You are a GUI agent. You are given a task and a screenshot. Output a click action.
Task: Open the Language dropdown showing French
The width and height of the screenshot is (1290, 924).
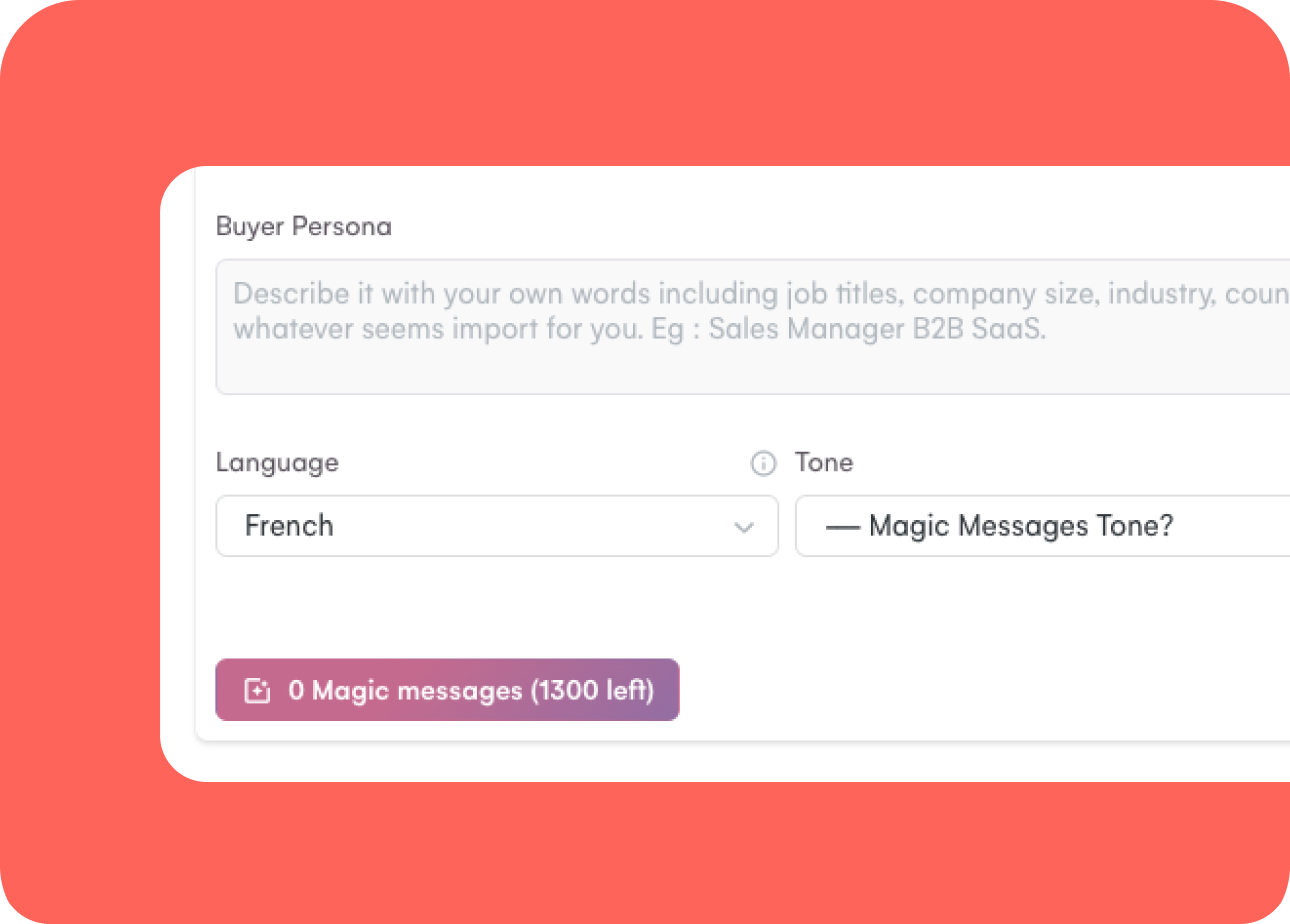click(x=497, y=526)
